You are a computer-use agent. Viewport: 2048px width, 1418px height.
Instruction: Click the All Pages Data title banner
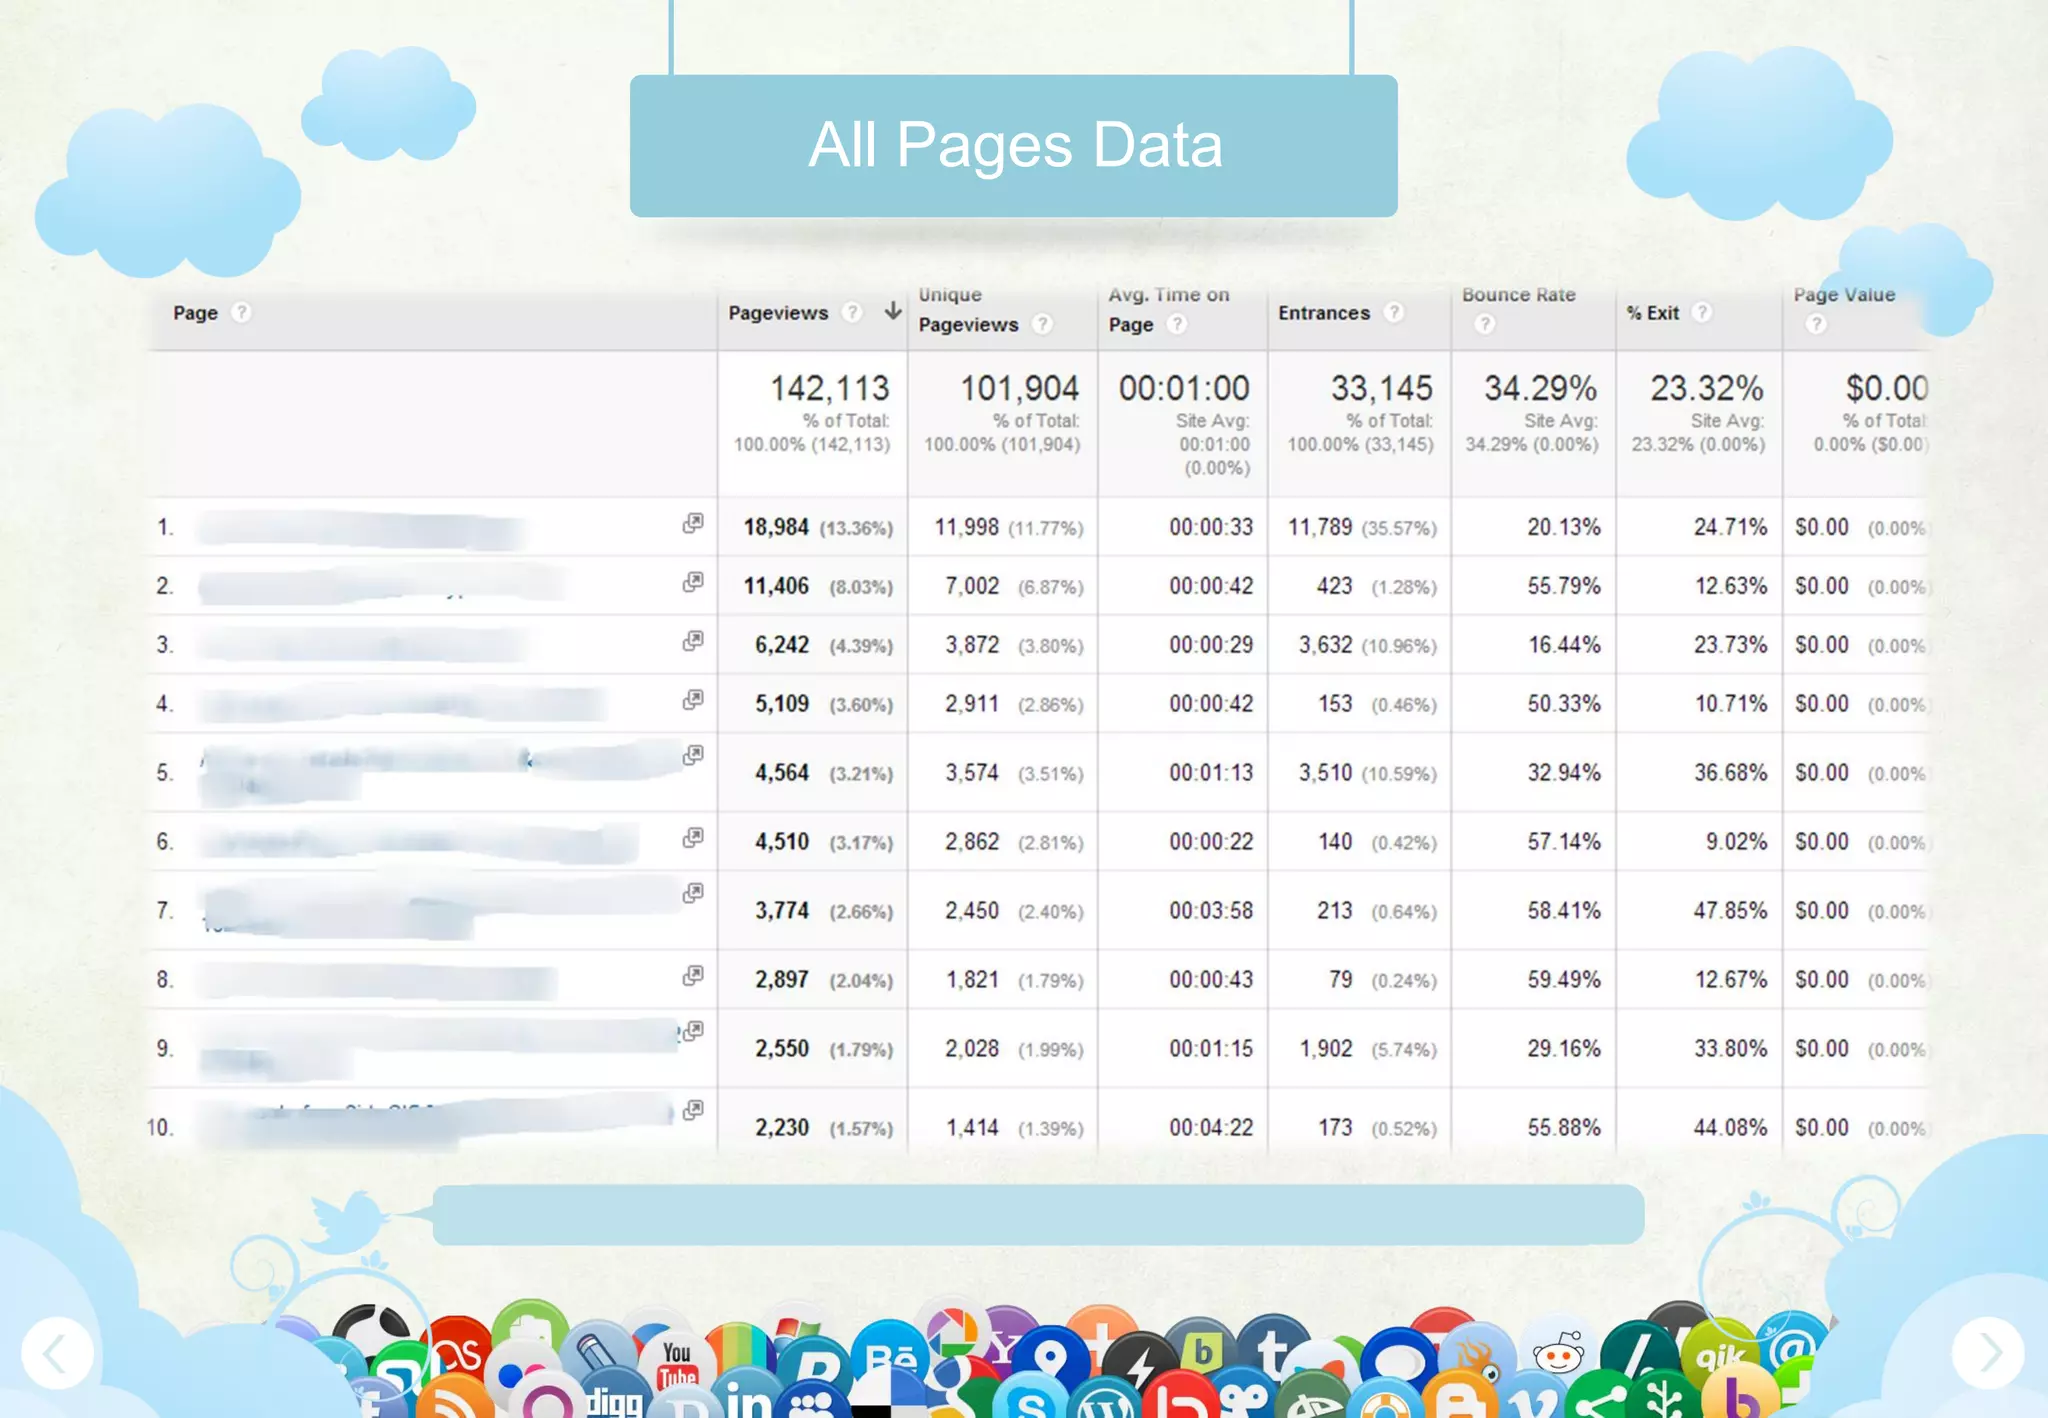(x=1013, y=146)
